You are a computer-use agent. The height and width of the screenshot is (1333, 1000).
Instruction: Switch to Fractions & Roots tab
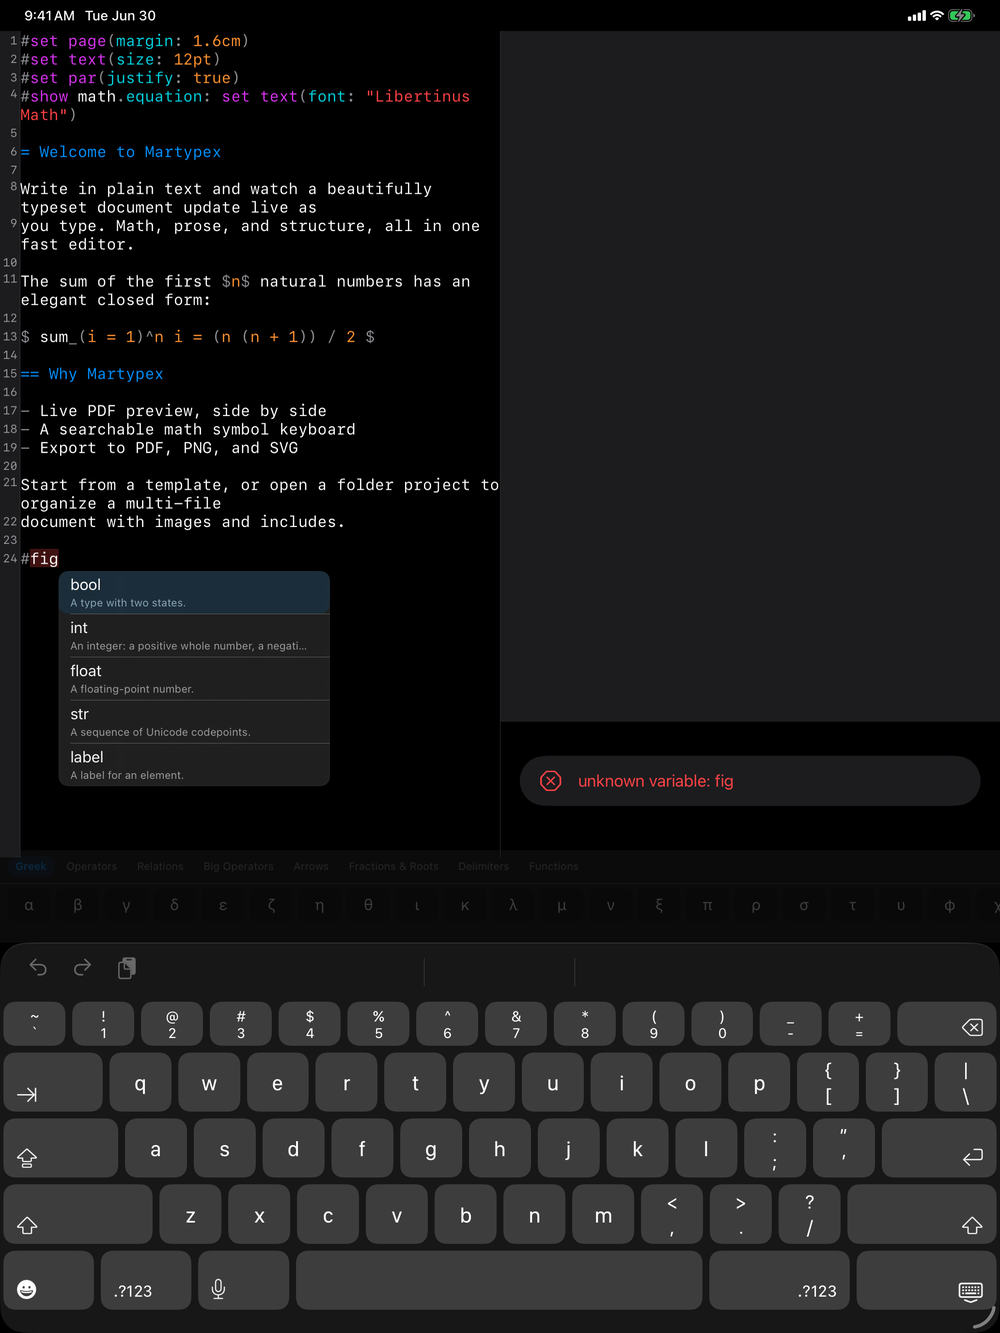click(393, 866)
